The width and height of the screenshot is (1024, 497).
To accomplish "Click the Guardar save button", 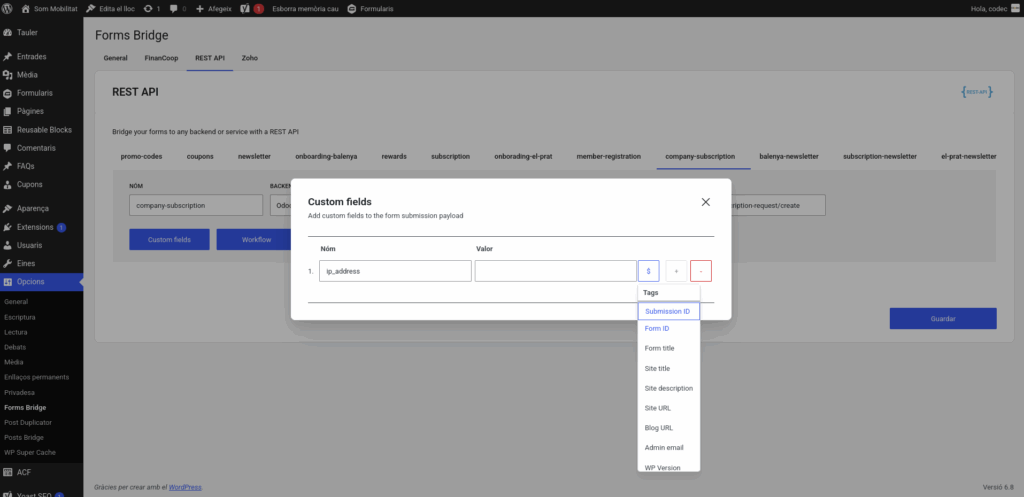I will pyautogui.click(x=943, y=319).
